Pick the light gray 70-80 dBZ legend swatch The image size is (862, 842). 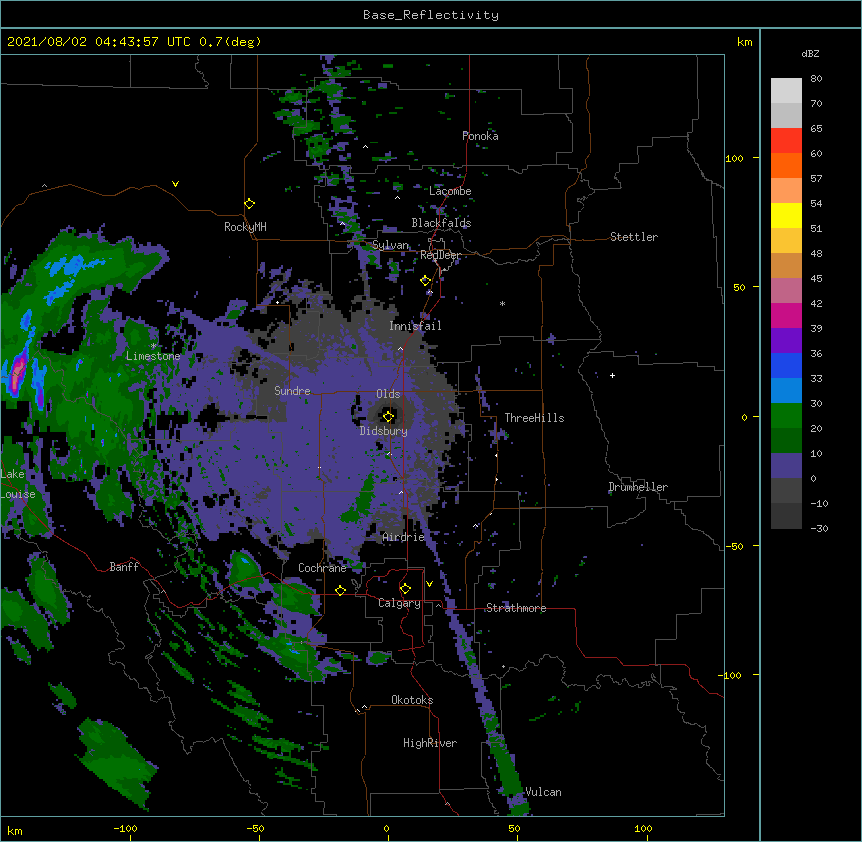pos(786,91)
